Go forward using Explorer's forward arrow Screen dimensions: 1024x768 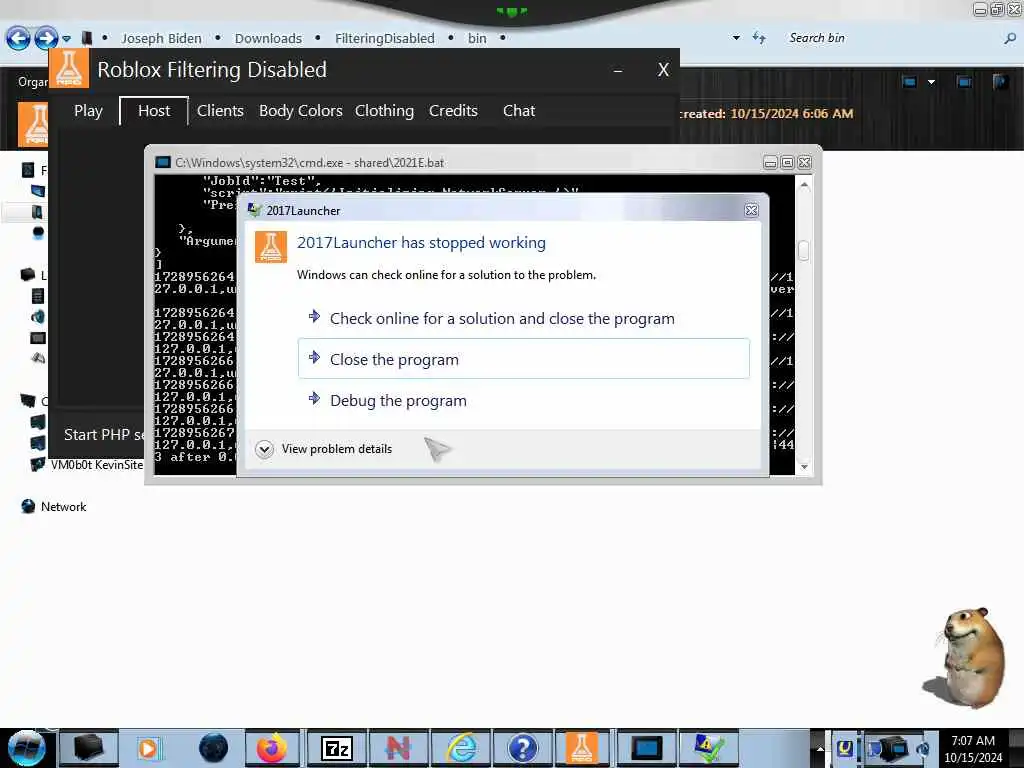click(46, 38)
